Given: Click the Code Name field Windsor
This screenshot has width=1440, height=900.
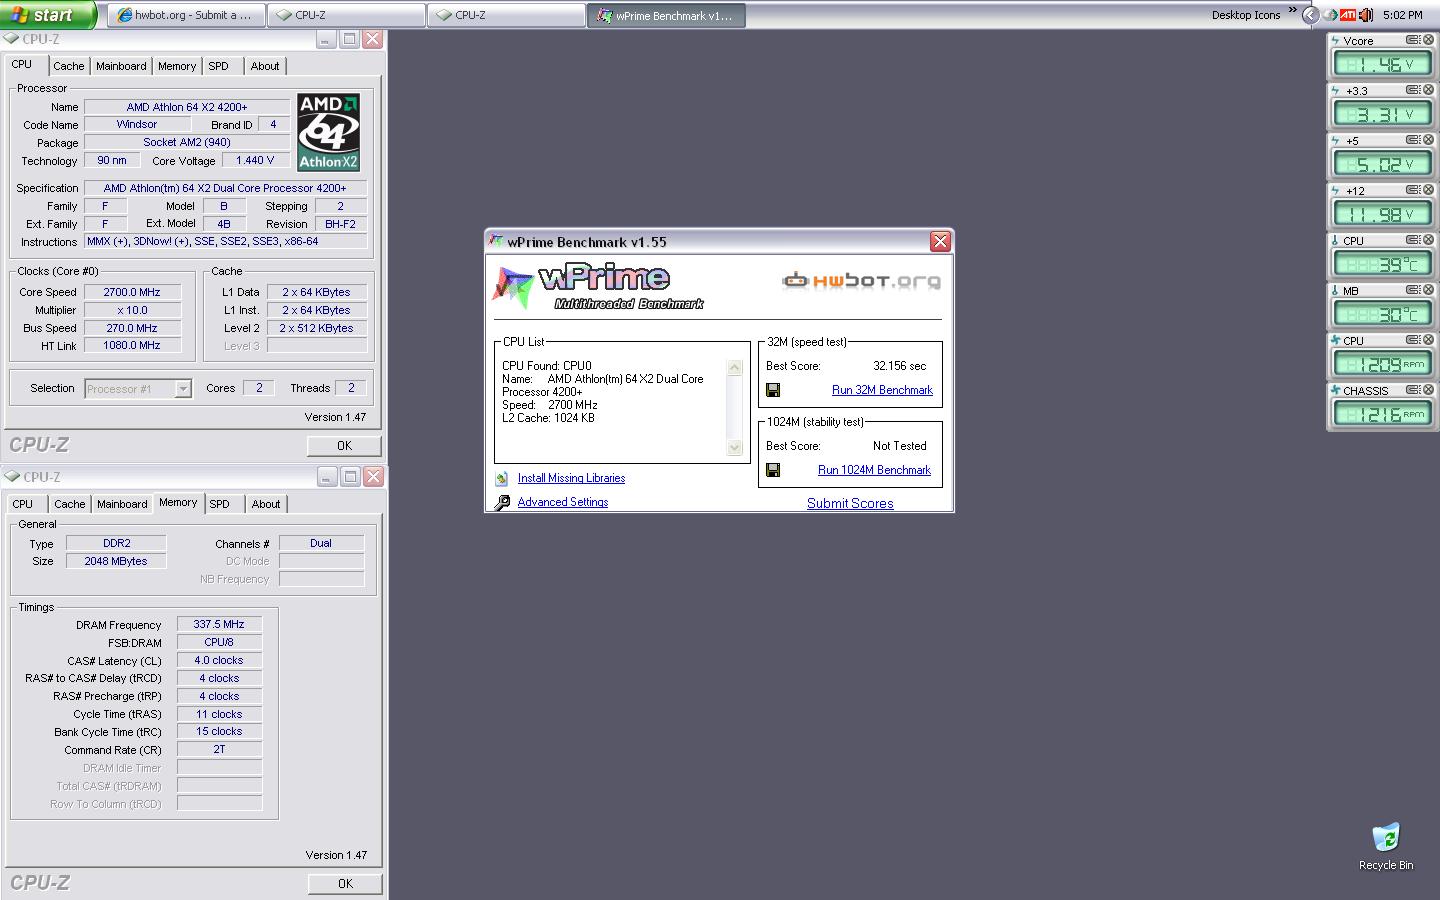Looking at the screenshot, I should pos(137,124).
